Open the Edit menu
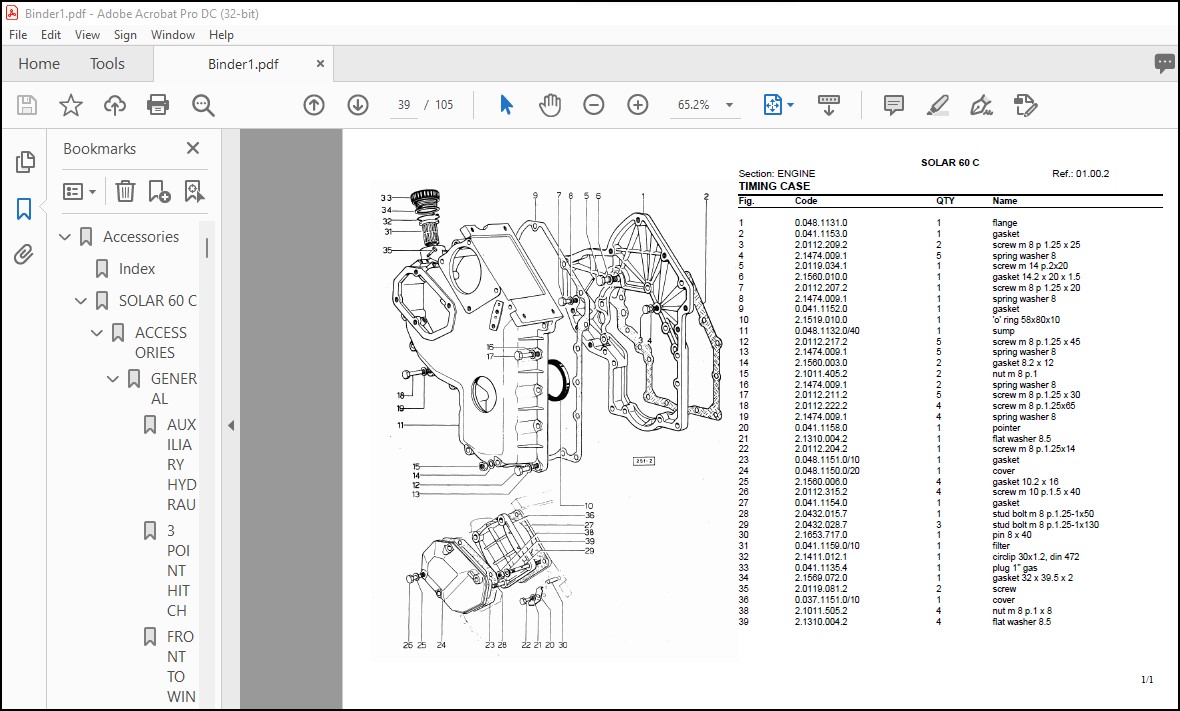1180x711 pixels. pos(51,35)
